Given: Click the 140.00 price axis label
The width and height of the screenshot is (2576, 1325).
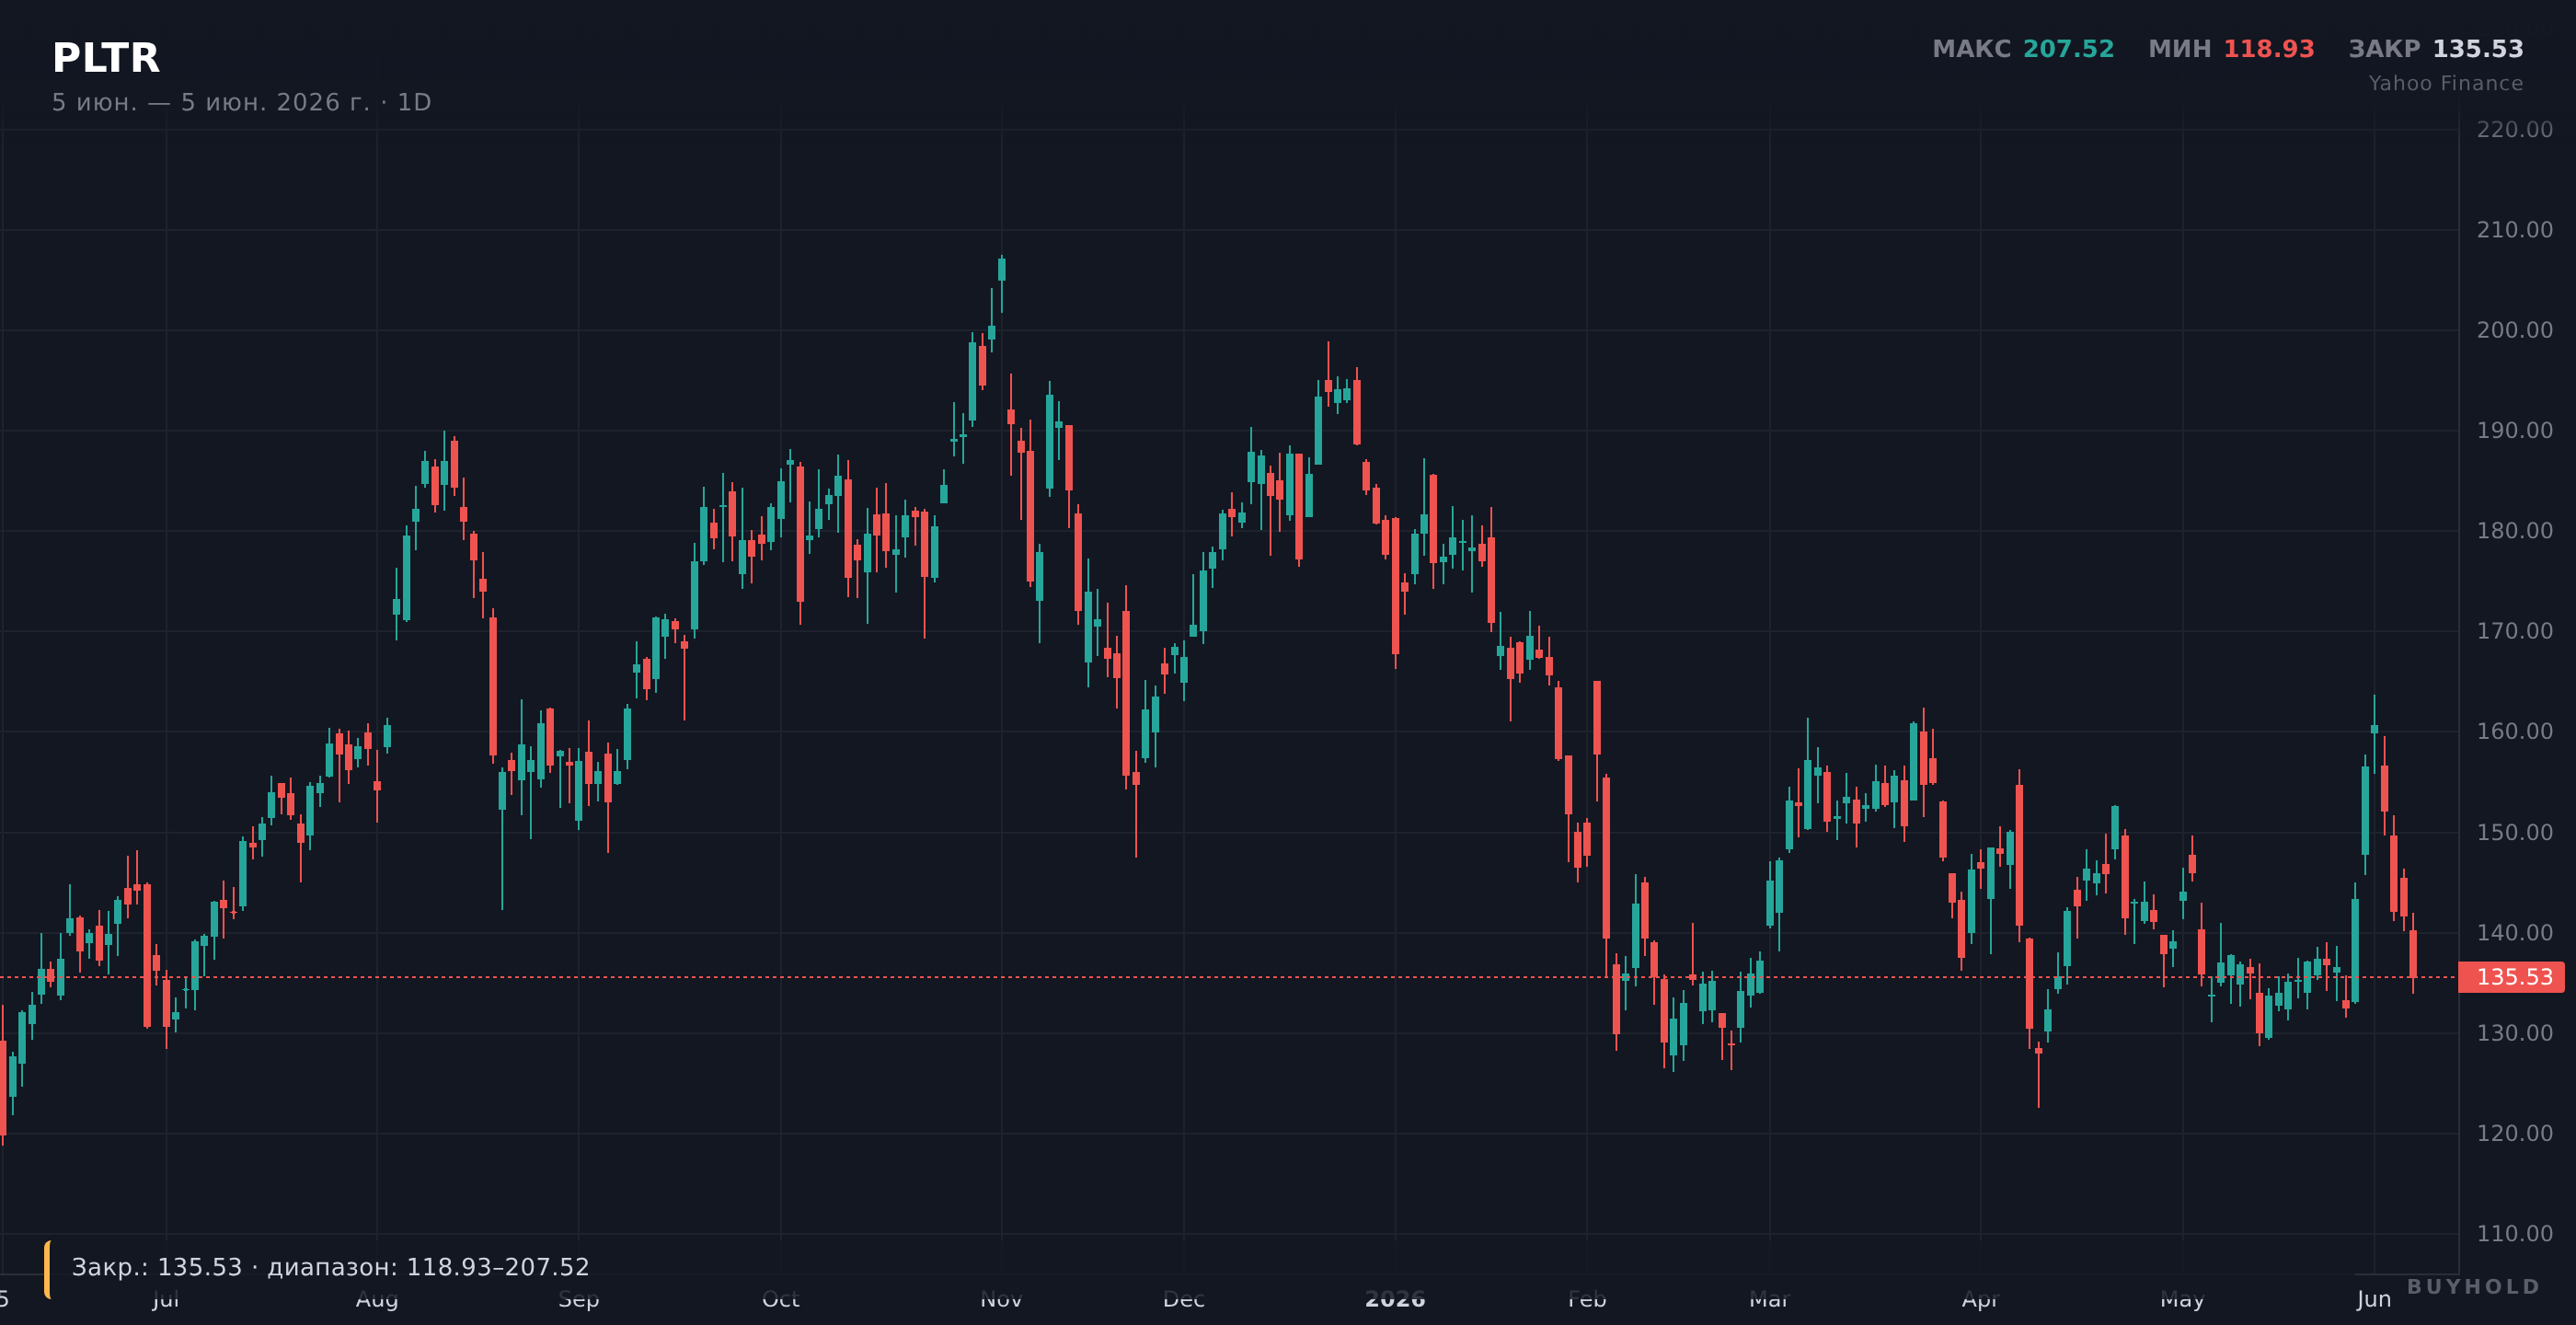Looking at the screenshot, I should (2514, 932).
